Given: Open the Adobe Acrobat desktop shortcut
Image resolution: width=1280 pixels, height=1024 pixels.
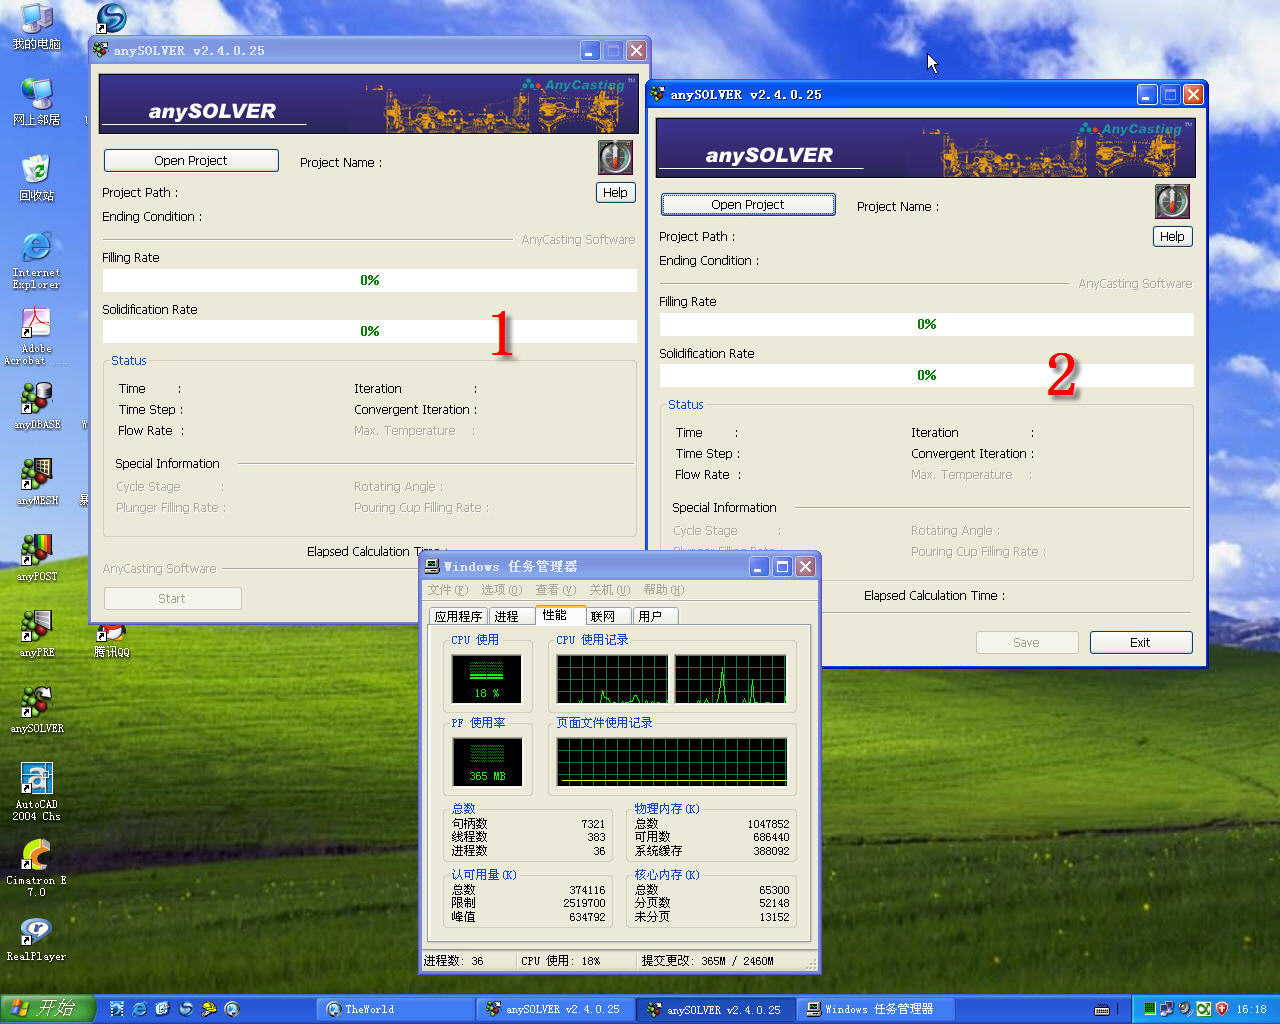Looking at the screenshot, I should [x=37, y=334].
